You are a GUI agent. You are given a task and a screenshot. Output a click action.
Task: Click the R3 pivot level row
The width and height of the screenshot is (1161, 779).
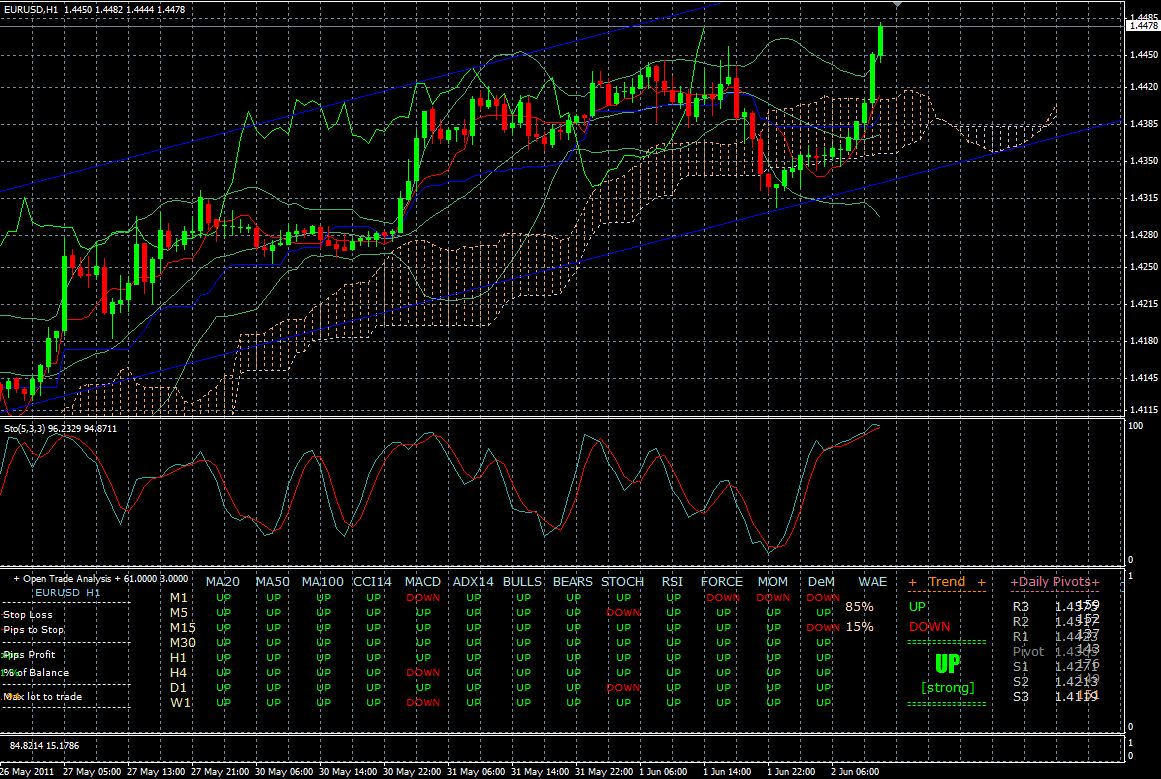coord(1056,606)
